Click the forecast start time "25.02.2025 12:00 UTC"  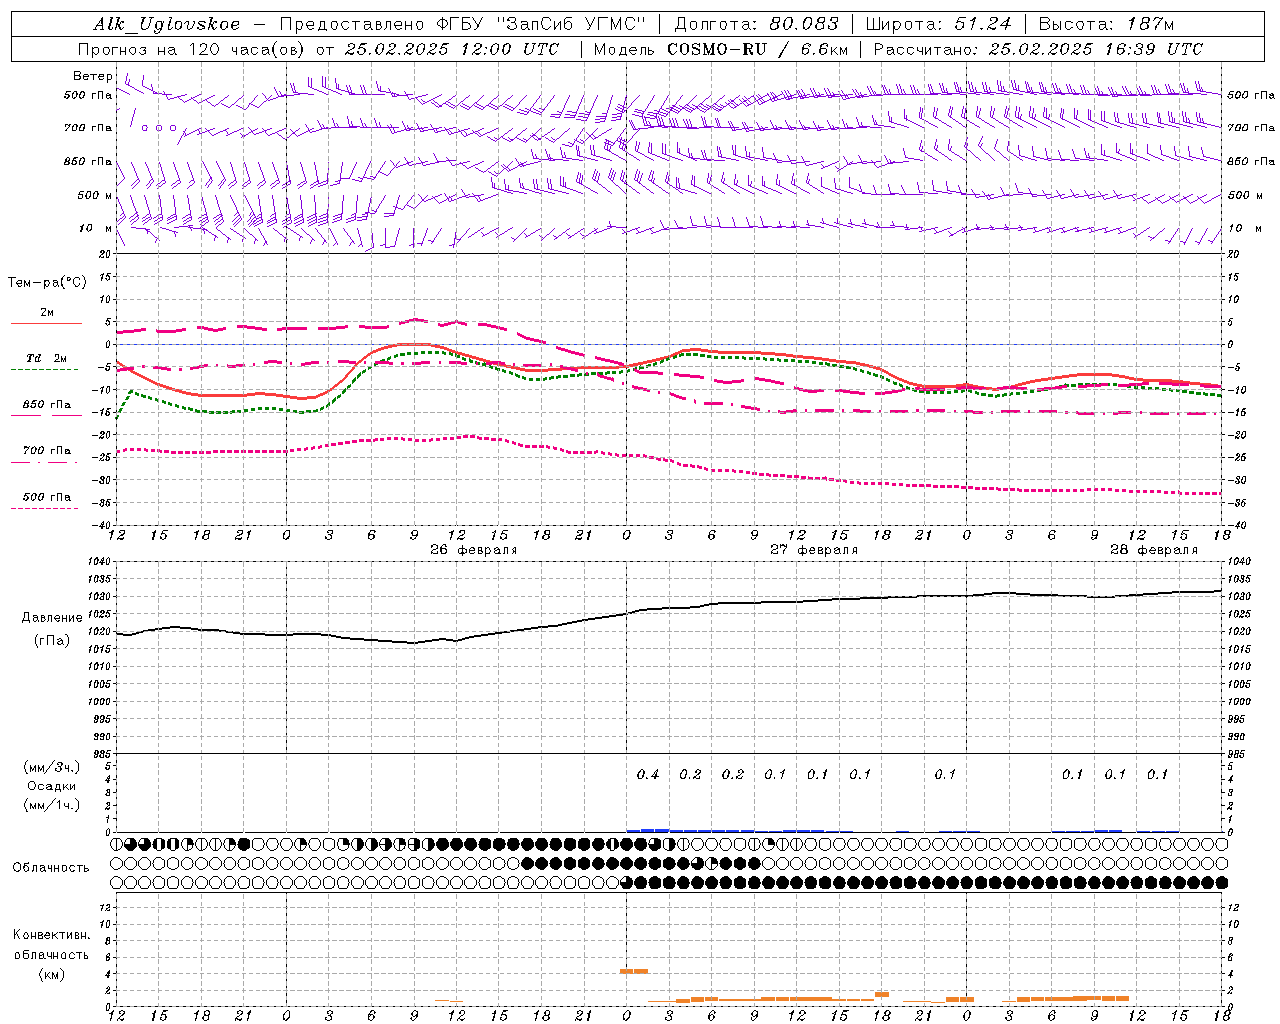tap(451, 49)
